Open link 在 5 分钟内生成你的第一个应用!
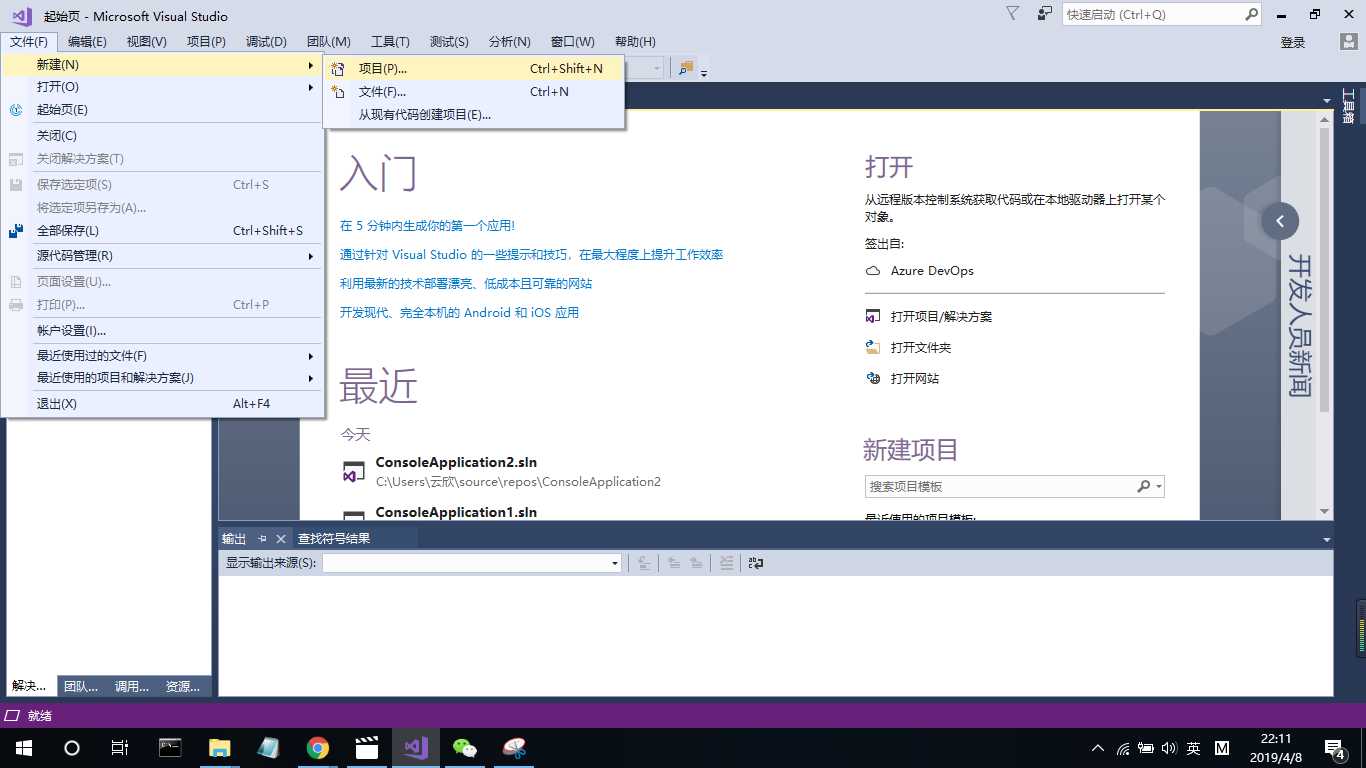The image size is (1366, 768). 427,226
